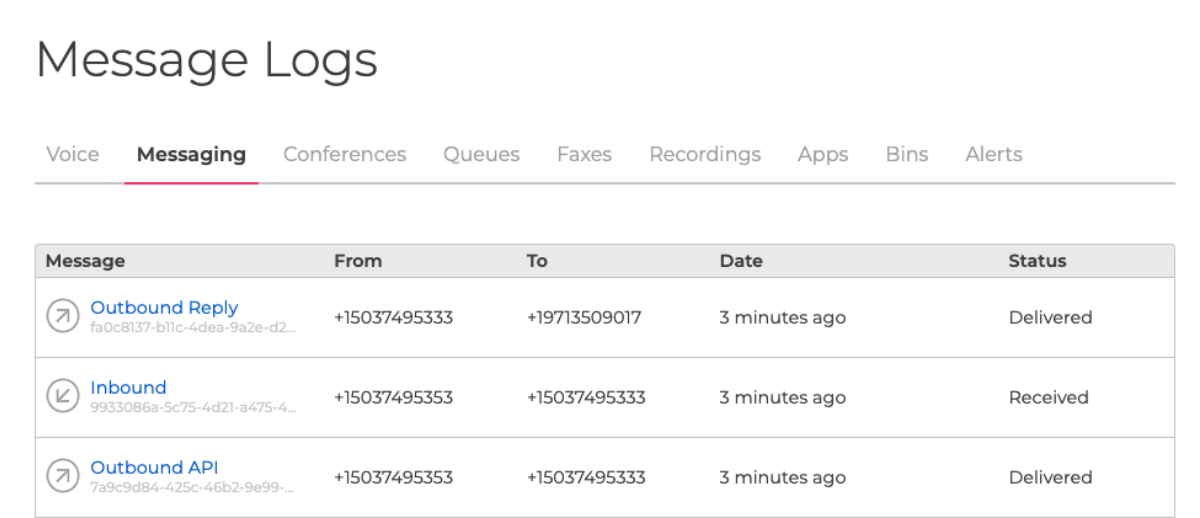Select the Apps tab

click(823, 155)
